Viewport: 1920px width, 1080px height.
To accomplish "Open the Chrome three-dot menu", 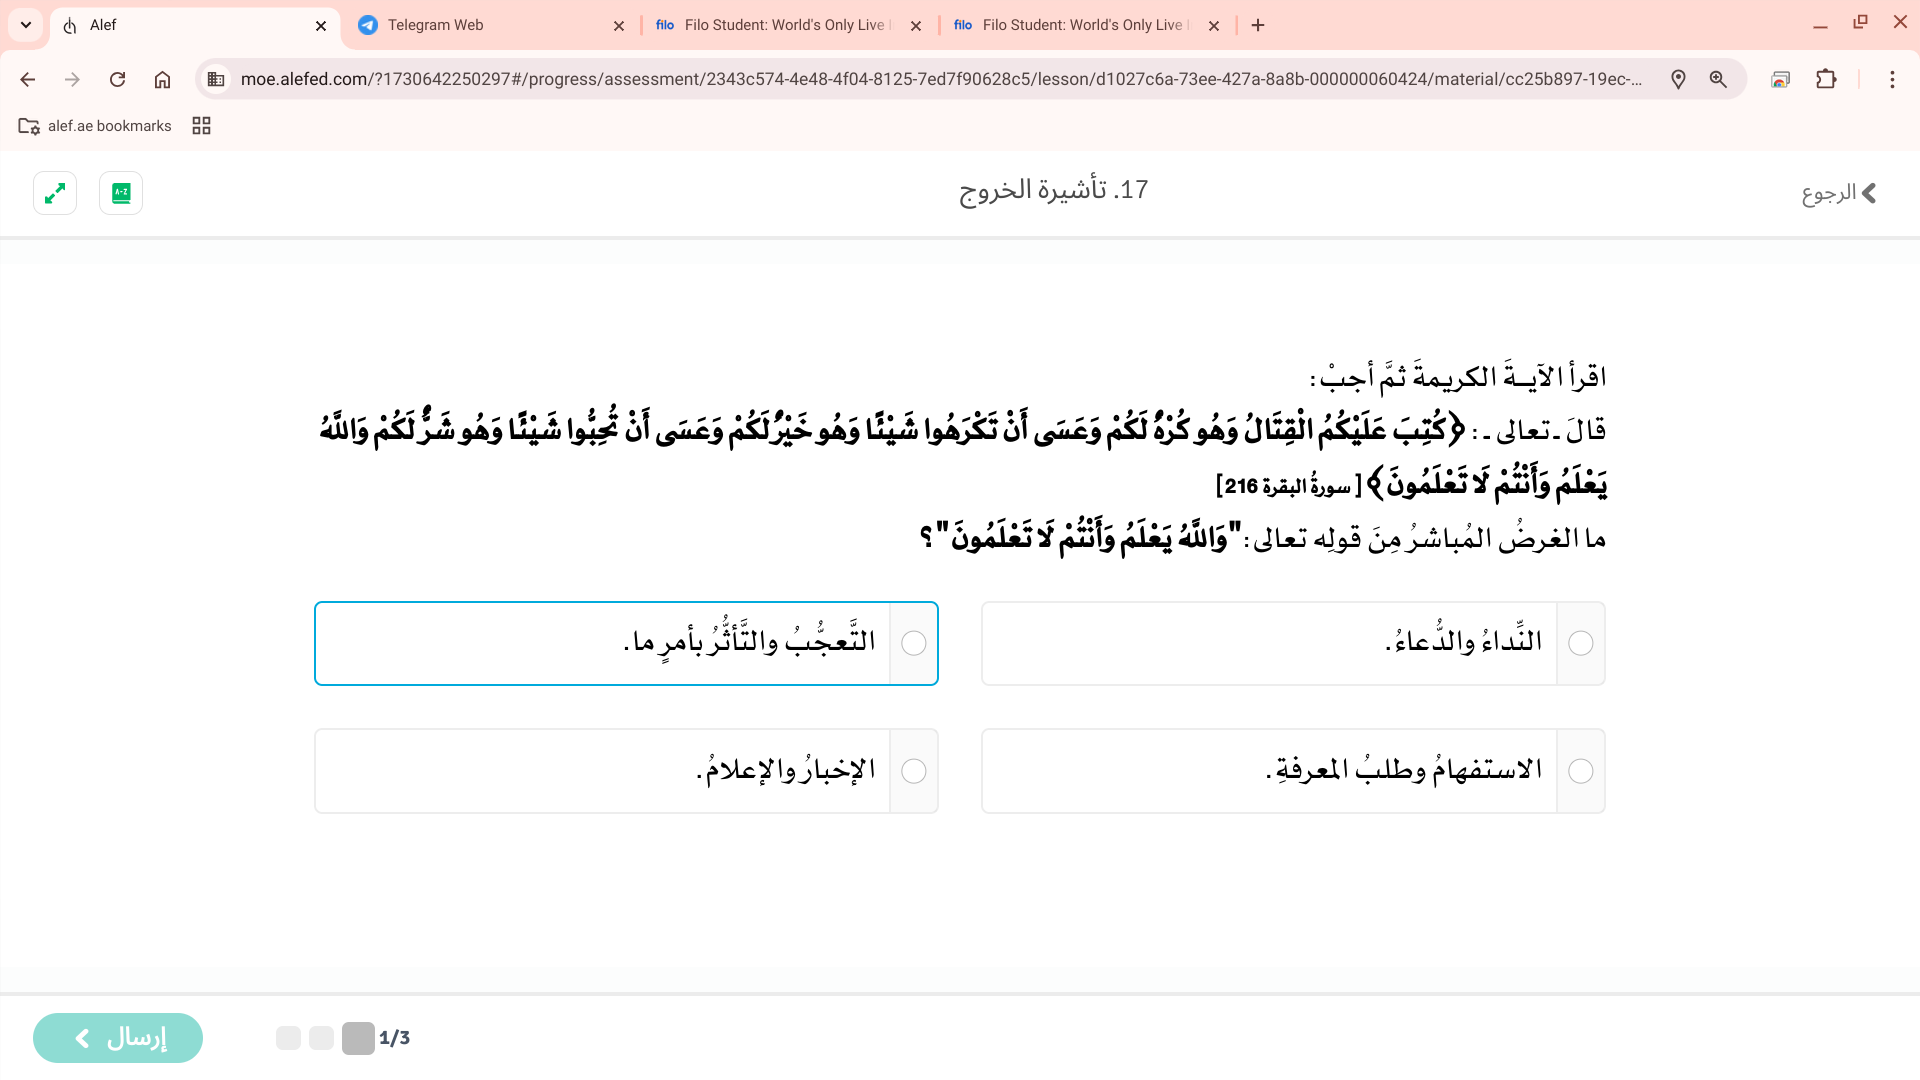I will point(1892,80).
